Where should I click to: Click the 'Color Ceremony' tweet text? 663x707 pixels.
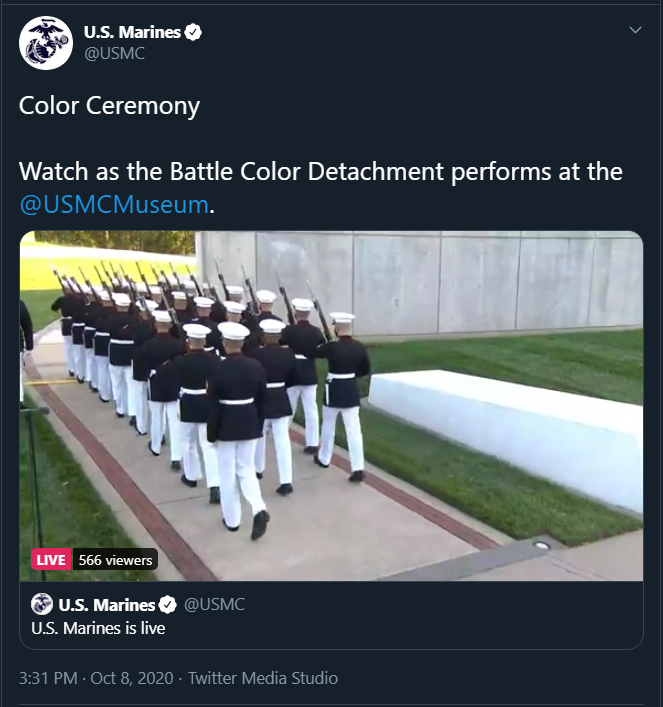(109, 106)
